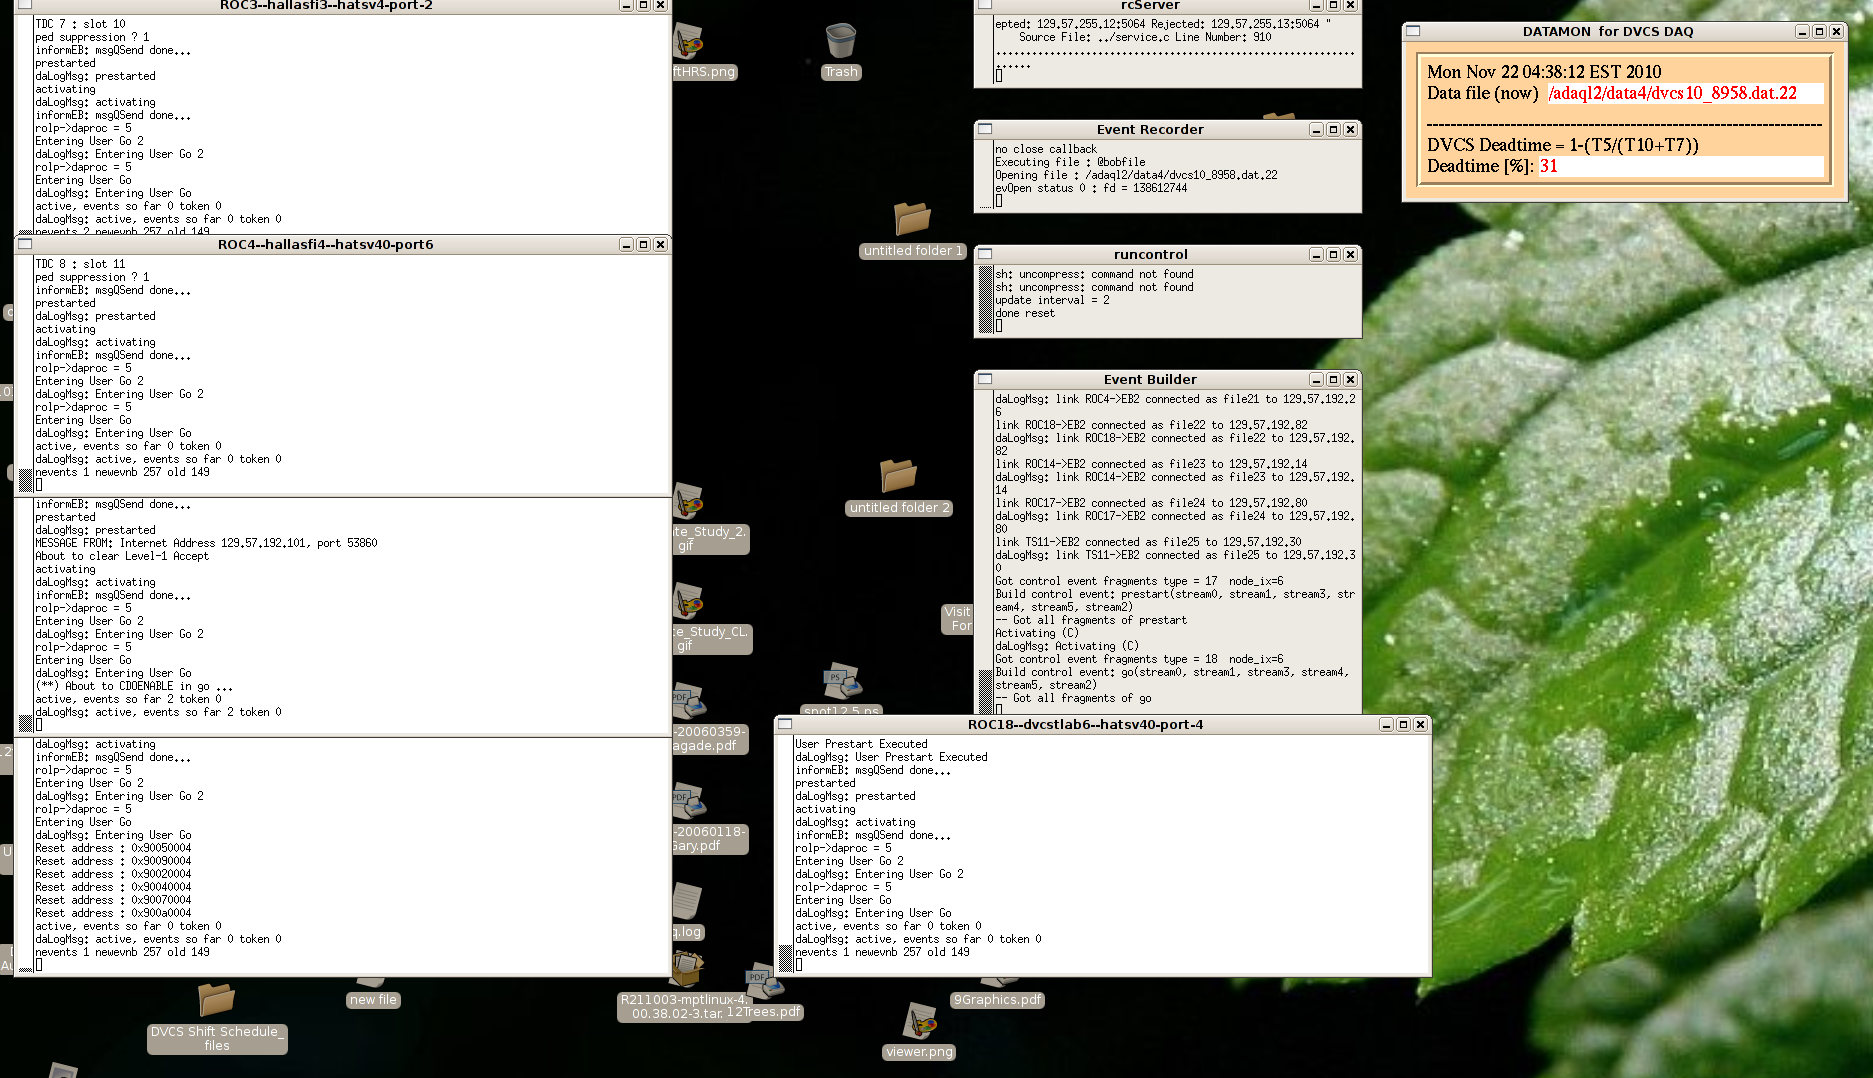The width and height of the screenshot is (1873, 1078).
Task: Click the ROC4 terminal scrollbar thumb
Action: click(26, 479)
